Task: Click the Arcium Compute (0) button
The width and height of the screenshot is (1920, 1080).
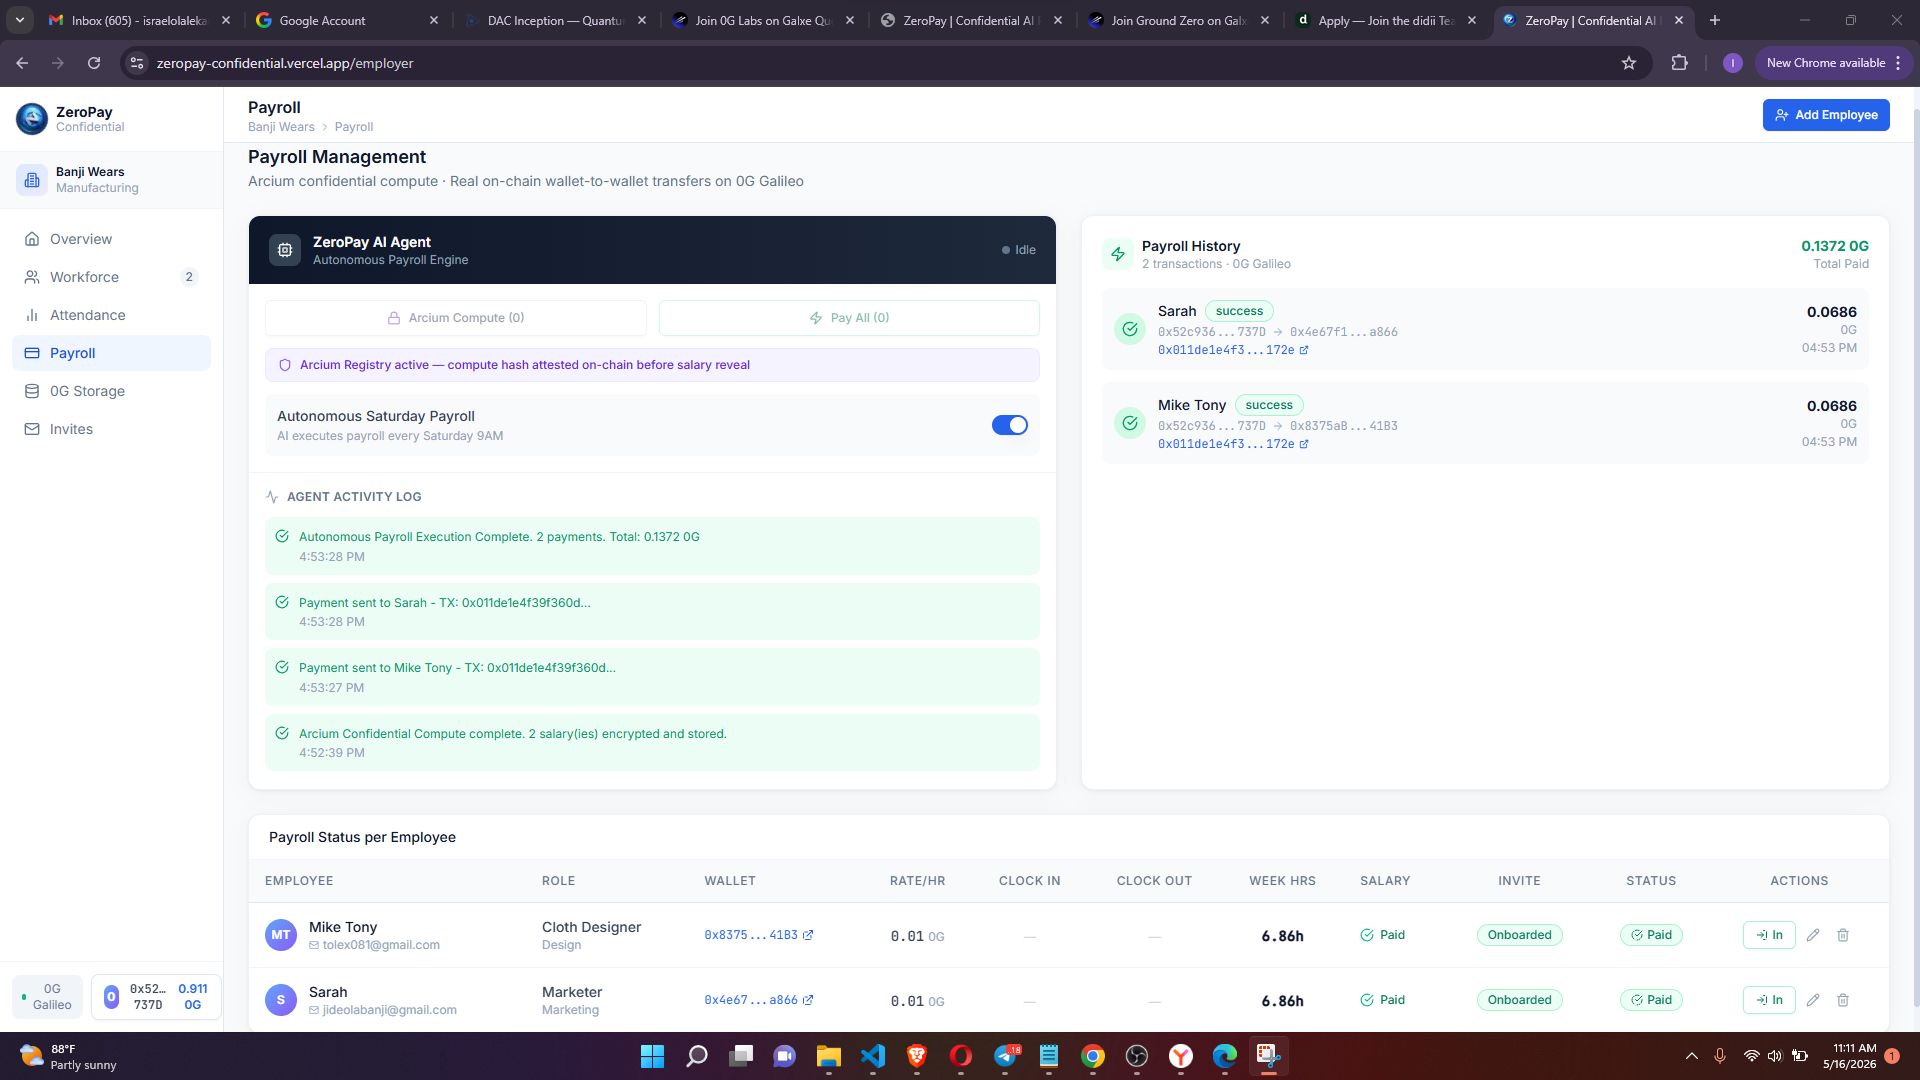Action: click(456, 318)
